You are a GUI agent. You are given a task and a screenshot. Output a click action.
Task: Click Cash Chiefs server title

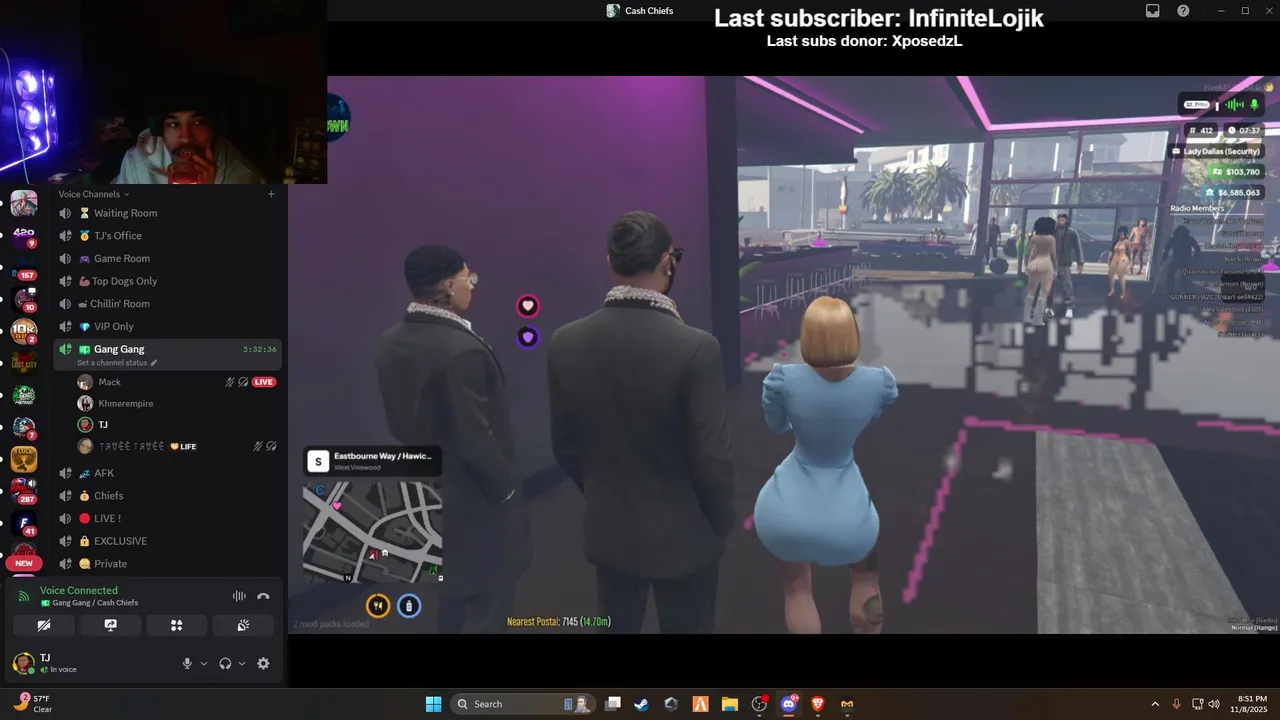(640, 11)
